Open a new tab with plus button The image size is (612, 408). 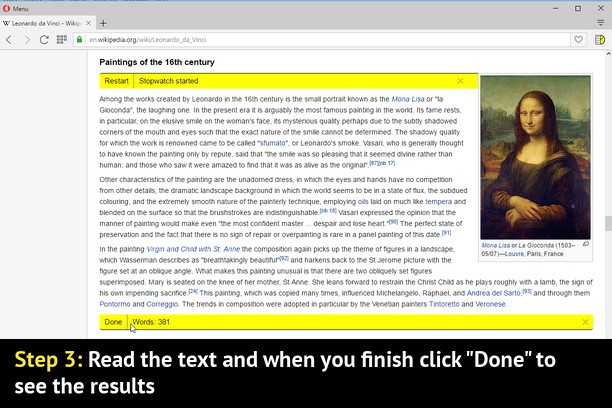tap(103, 22)
